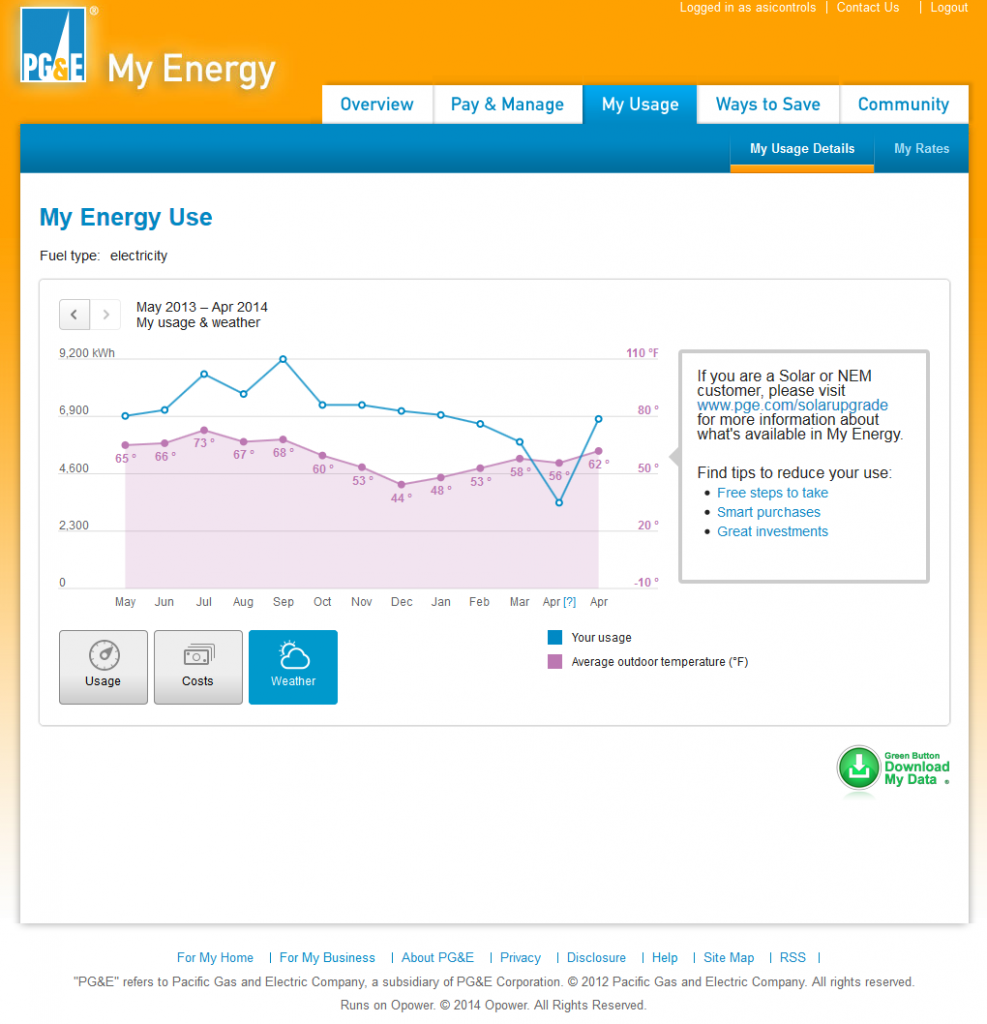
Task: Go to previous date range arrow
Action: pos(74,314)
